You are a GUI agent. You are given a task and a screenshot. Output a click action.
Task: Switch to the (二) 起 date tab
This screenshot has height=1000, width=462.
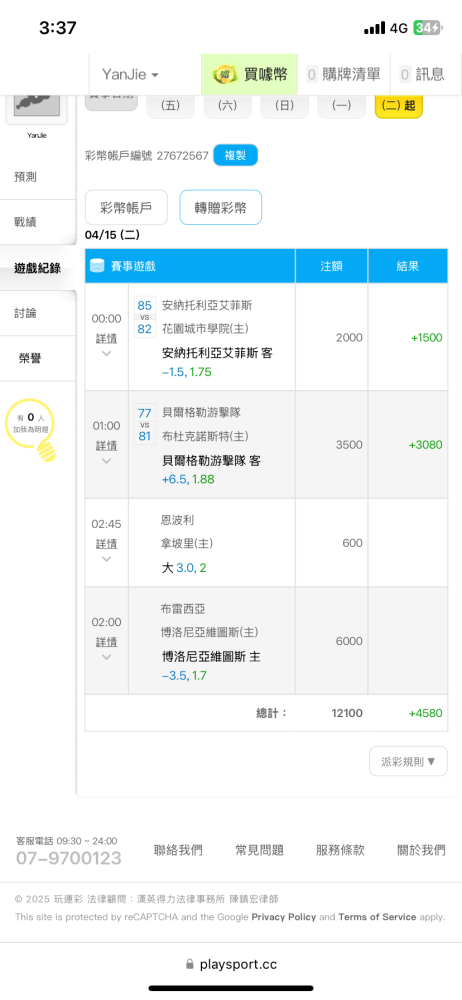(399, 106)
